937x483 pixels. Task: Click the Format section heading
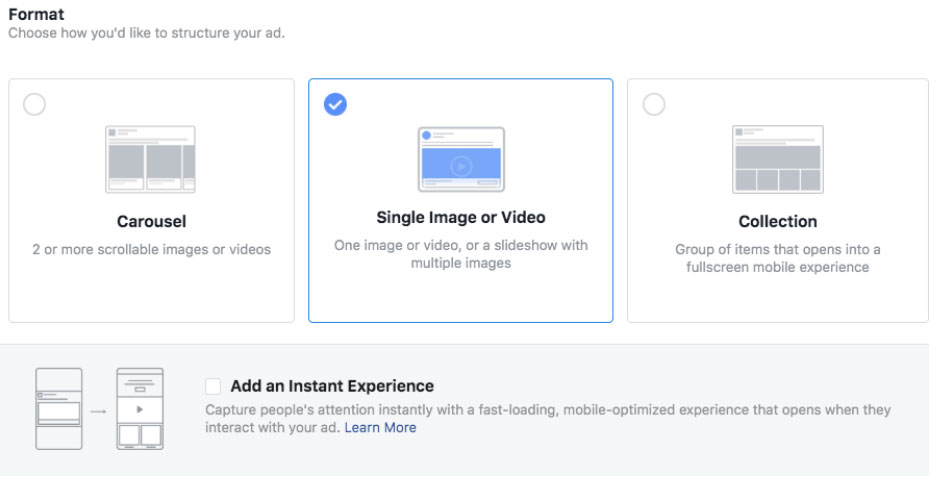click(x=37, y=14)
